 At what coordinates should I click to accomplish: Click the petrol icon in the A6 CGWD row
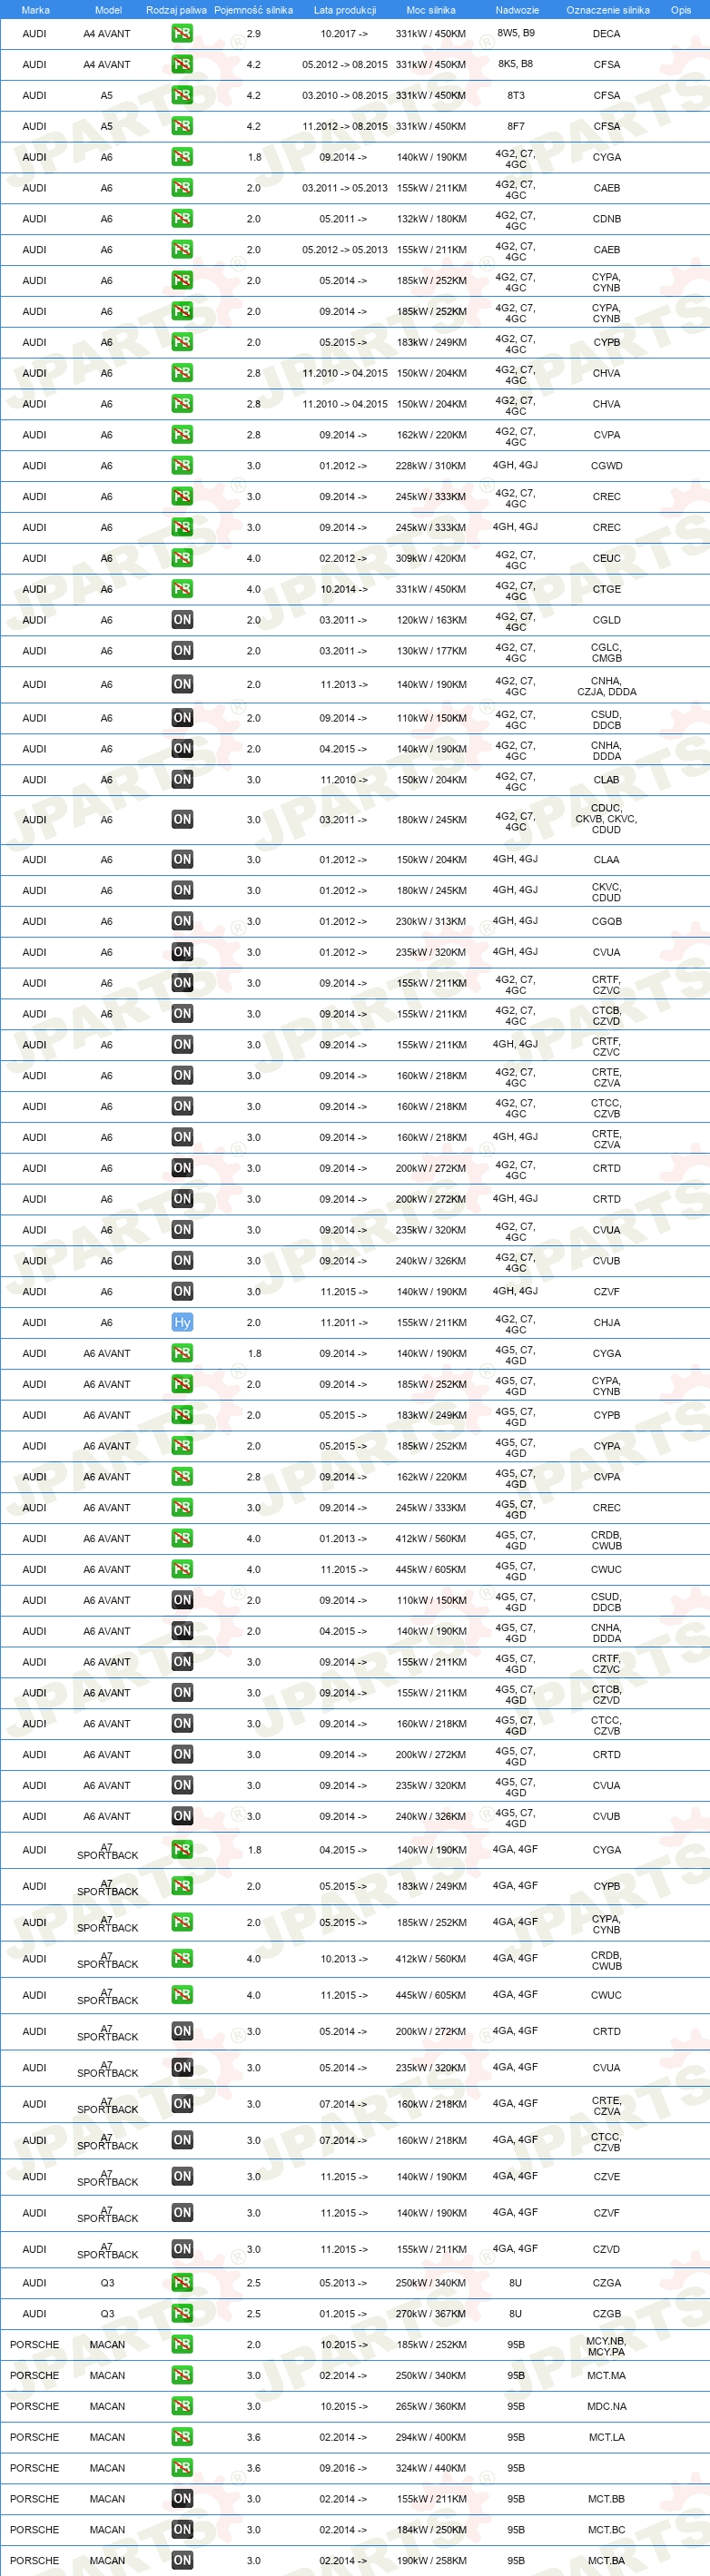[182, 465]
